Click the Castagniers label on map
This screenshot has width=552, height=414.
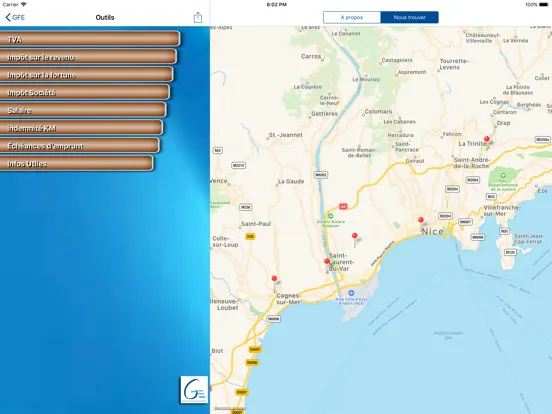[x=397, y=60]
